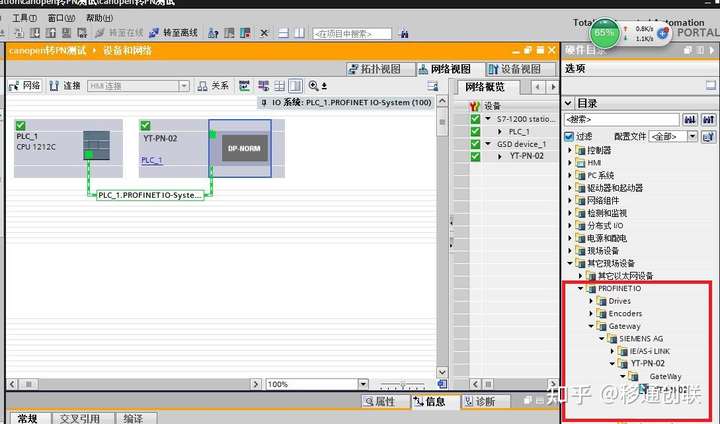Screen dimensions: 720x424
Task: Click the DP-NORM module of YT-PN-02
Action: [244, 148]
